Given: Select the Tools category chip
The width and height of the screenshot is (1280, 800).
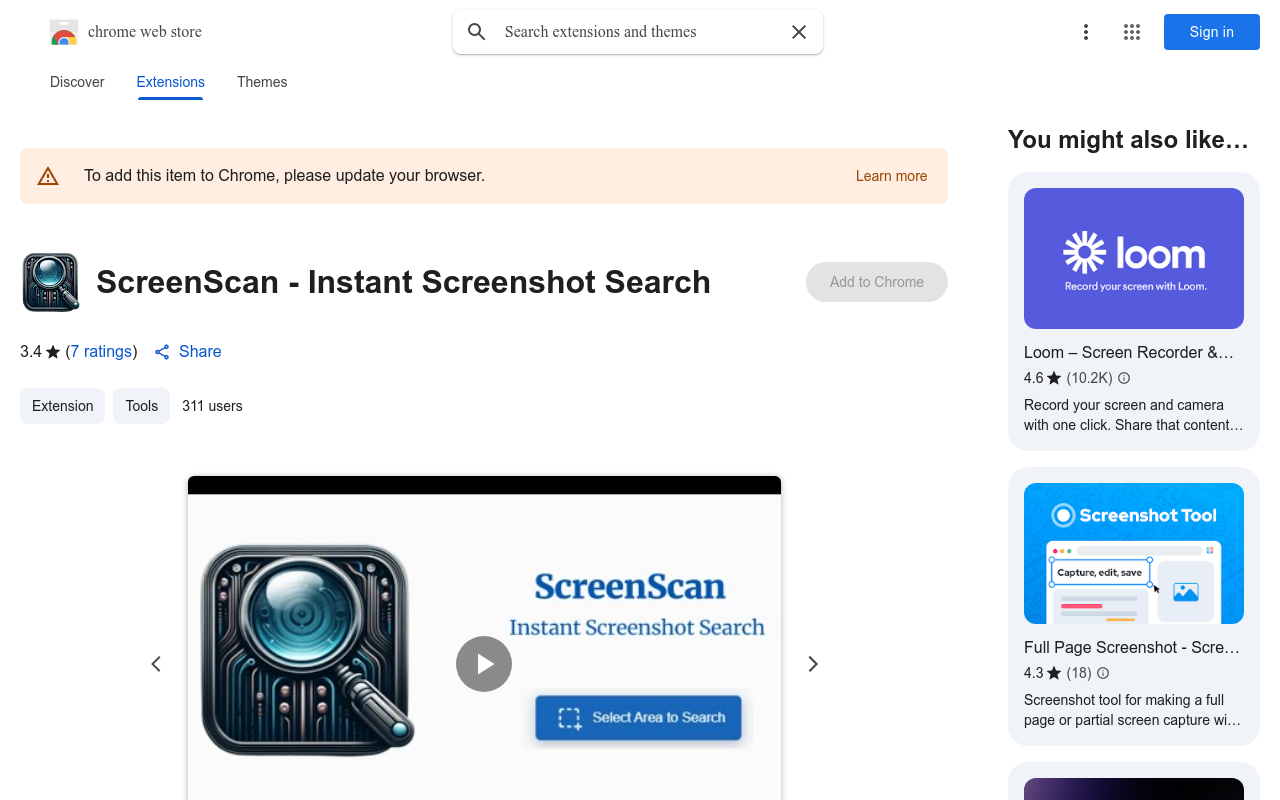Looking at the screenshot, I should click(141, 406).
